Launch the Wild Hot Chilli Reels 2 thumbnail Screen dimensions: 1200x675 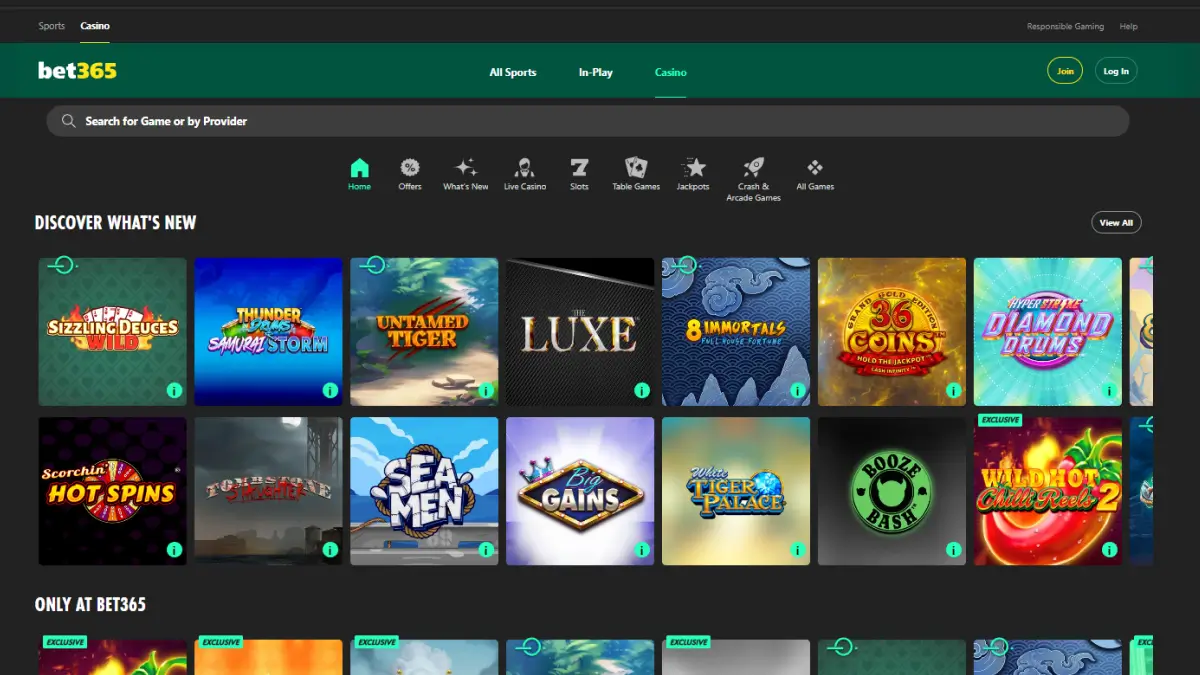(x=1048, y=491)
